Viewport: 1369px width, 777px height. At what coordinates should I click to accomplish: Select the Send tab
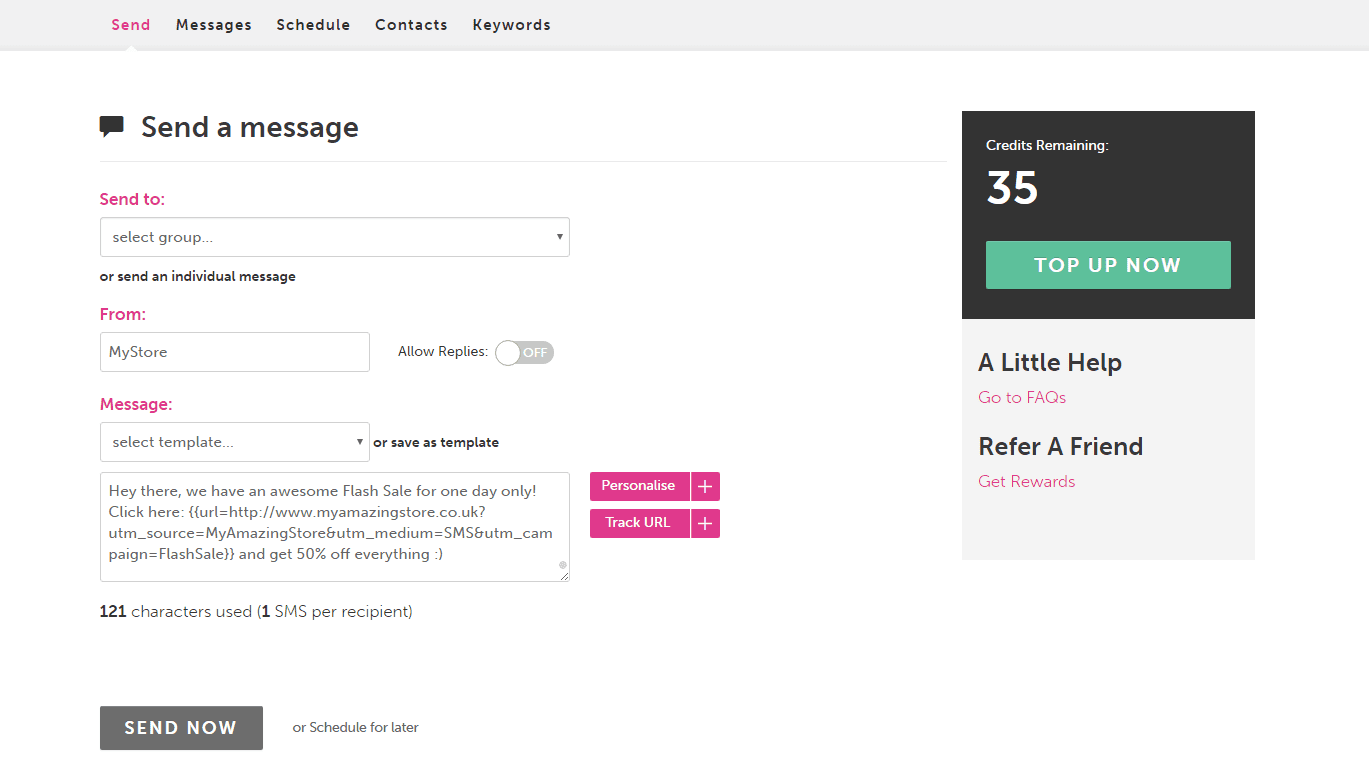pyautogui.click(x=130, y=25)
